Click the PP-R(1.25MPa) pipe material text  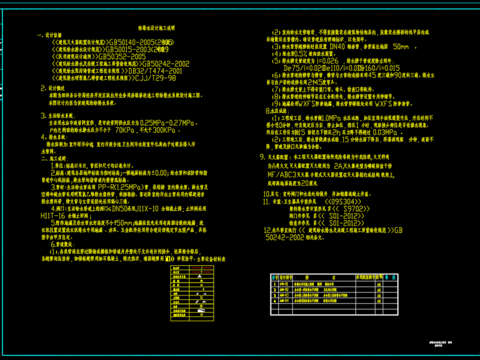pyautogui.click(x=121, y=187)
